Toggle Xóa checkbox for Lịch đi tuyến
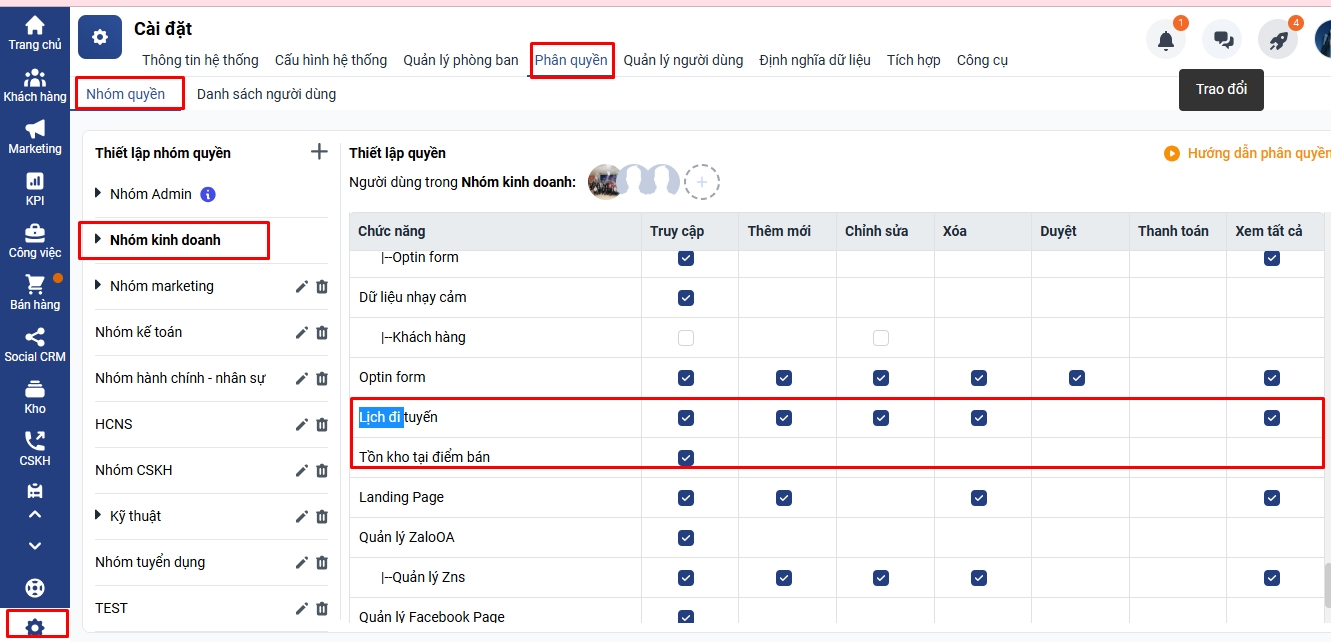This screenshot has width=1331, height=642. [x=978, y=418]
